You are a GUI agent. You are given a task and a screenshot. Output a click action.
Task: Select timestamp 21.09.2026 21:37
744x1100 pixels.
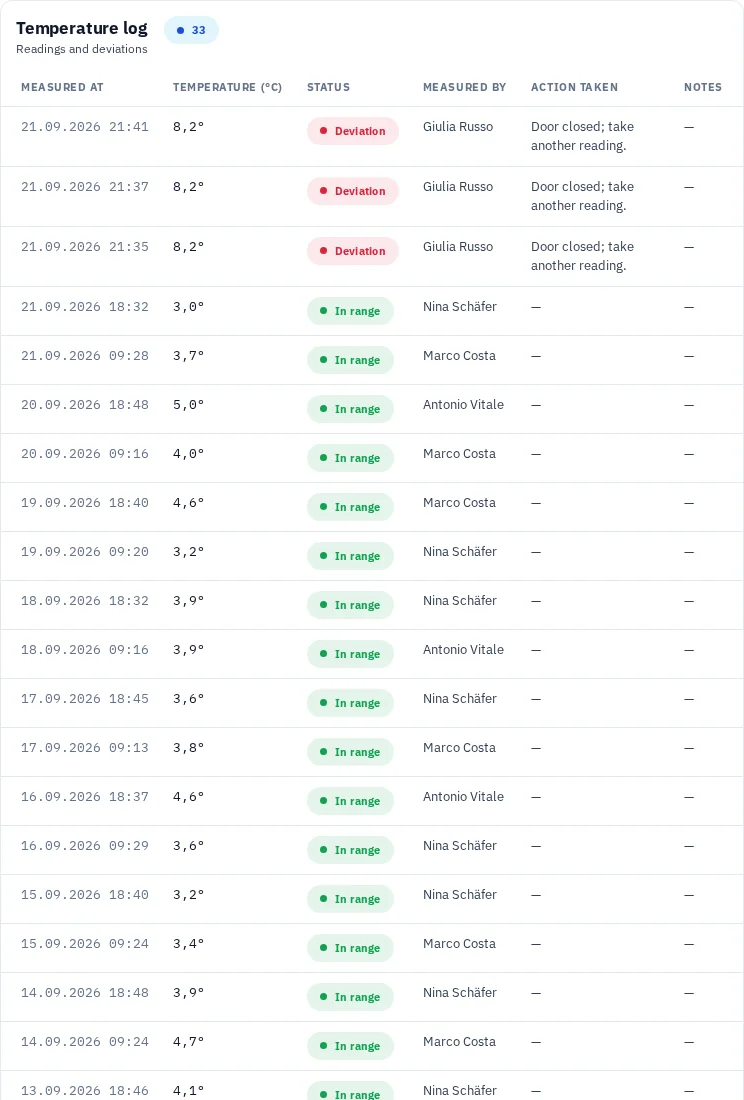coord(85,187)
